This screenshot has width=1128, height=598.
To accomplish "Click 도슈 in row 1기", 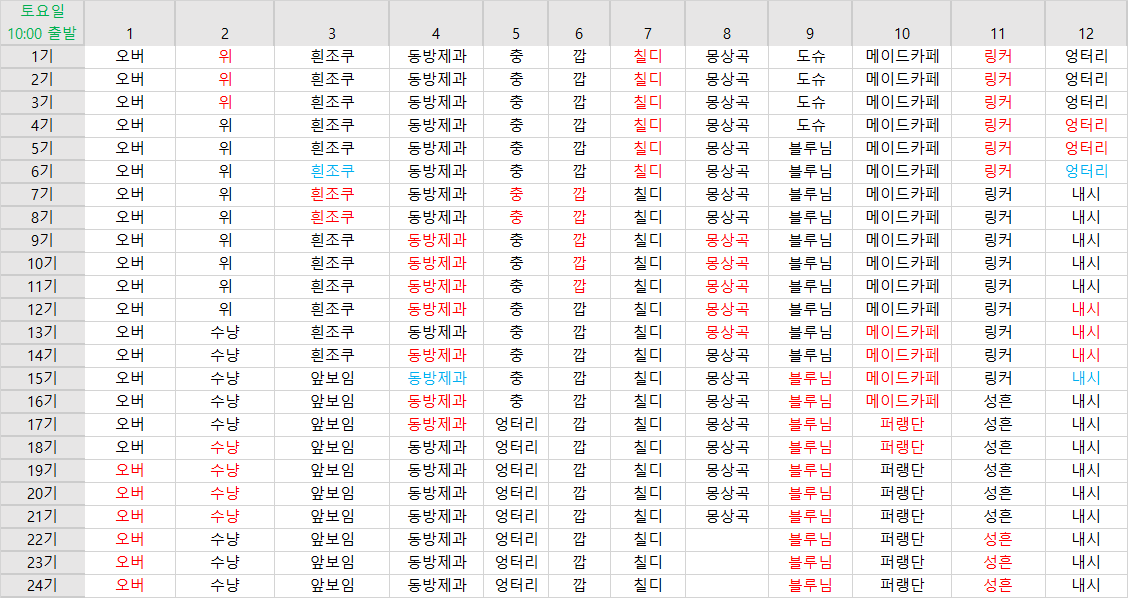I will (810, 56).
